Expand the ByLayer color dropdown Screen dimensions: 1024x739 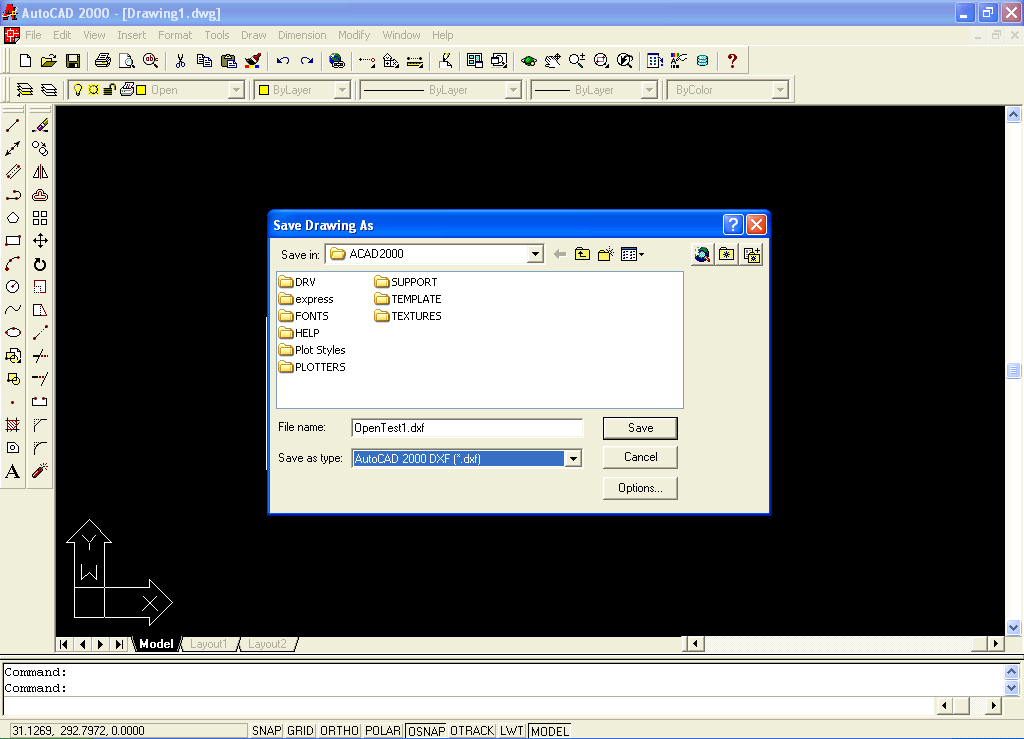pyautogui.click(x=342, y=90)
